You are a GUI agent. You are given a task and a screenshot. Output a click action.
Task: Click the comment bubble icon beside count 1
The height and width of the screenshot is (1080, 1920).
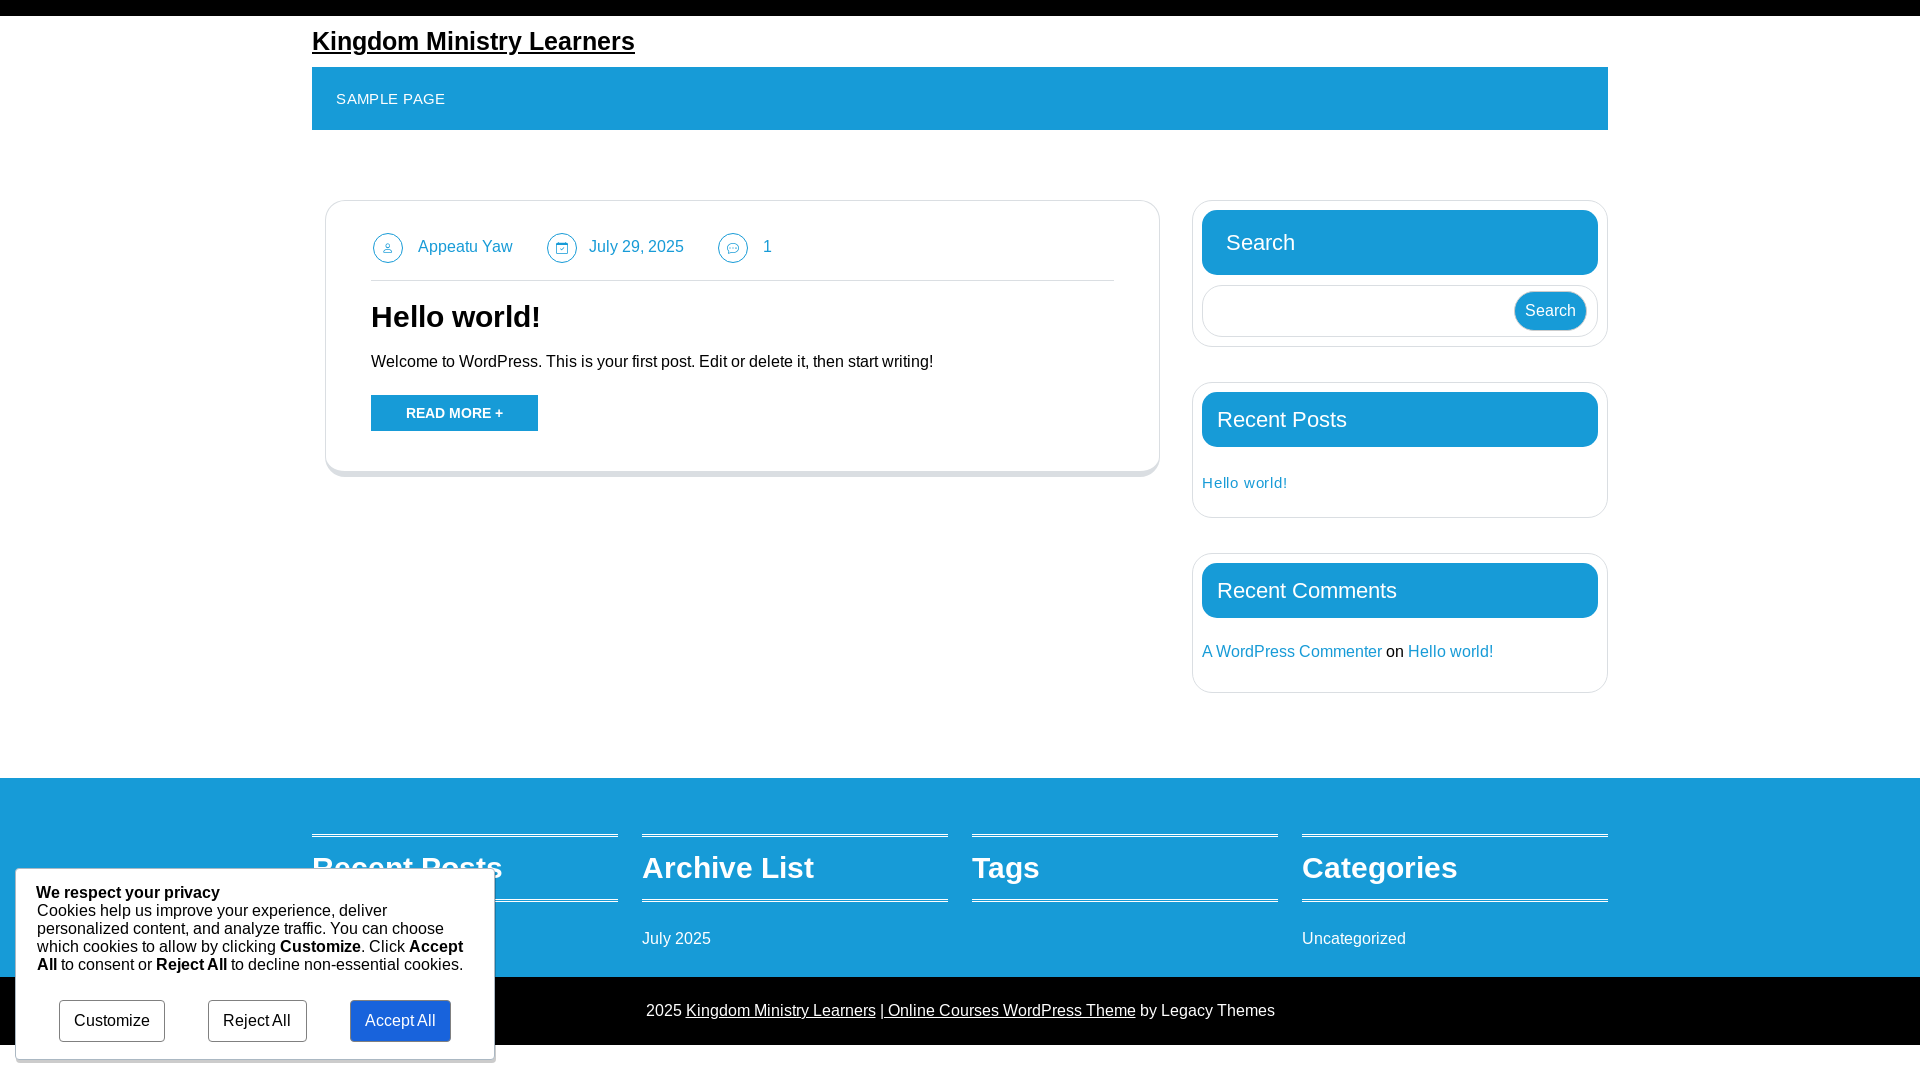733,248
